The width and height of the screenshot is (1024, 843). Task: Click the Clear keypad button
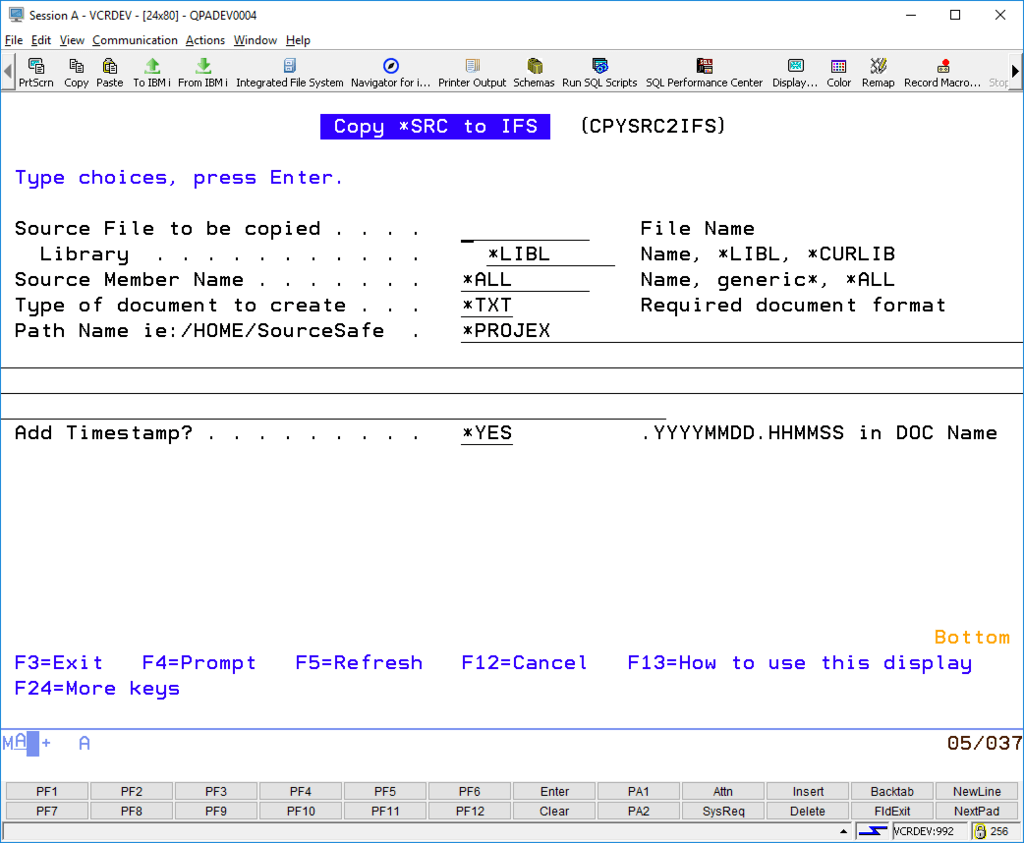tap(554, 811)
